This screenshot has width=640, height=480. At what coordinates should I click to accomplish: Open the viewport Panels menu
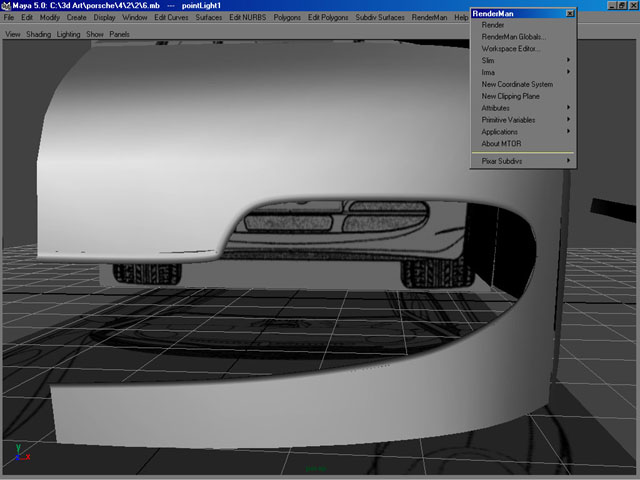[120, 34]
